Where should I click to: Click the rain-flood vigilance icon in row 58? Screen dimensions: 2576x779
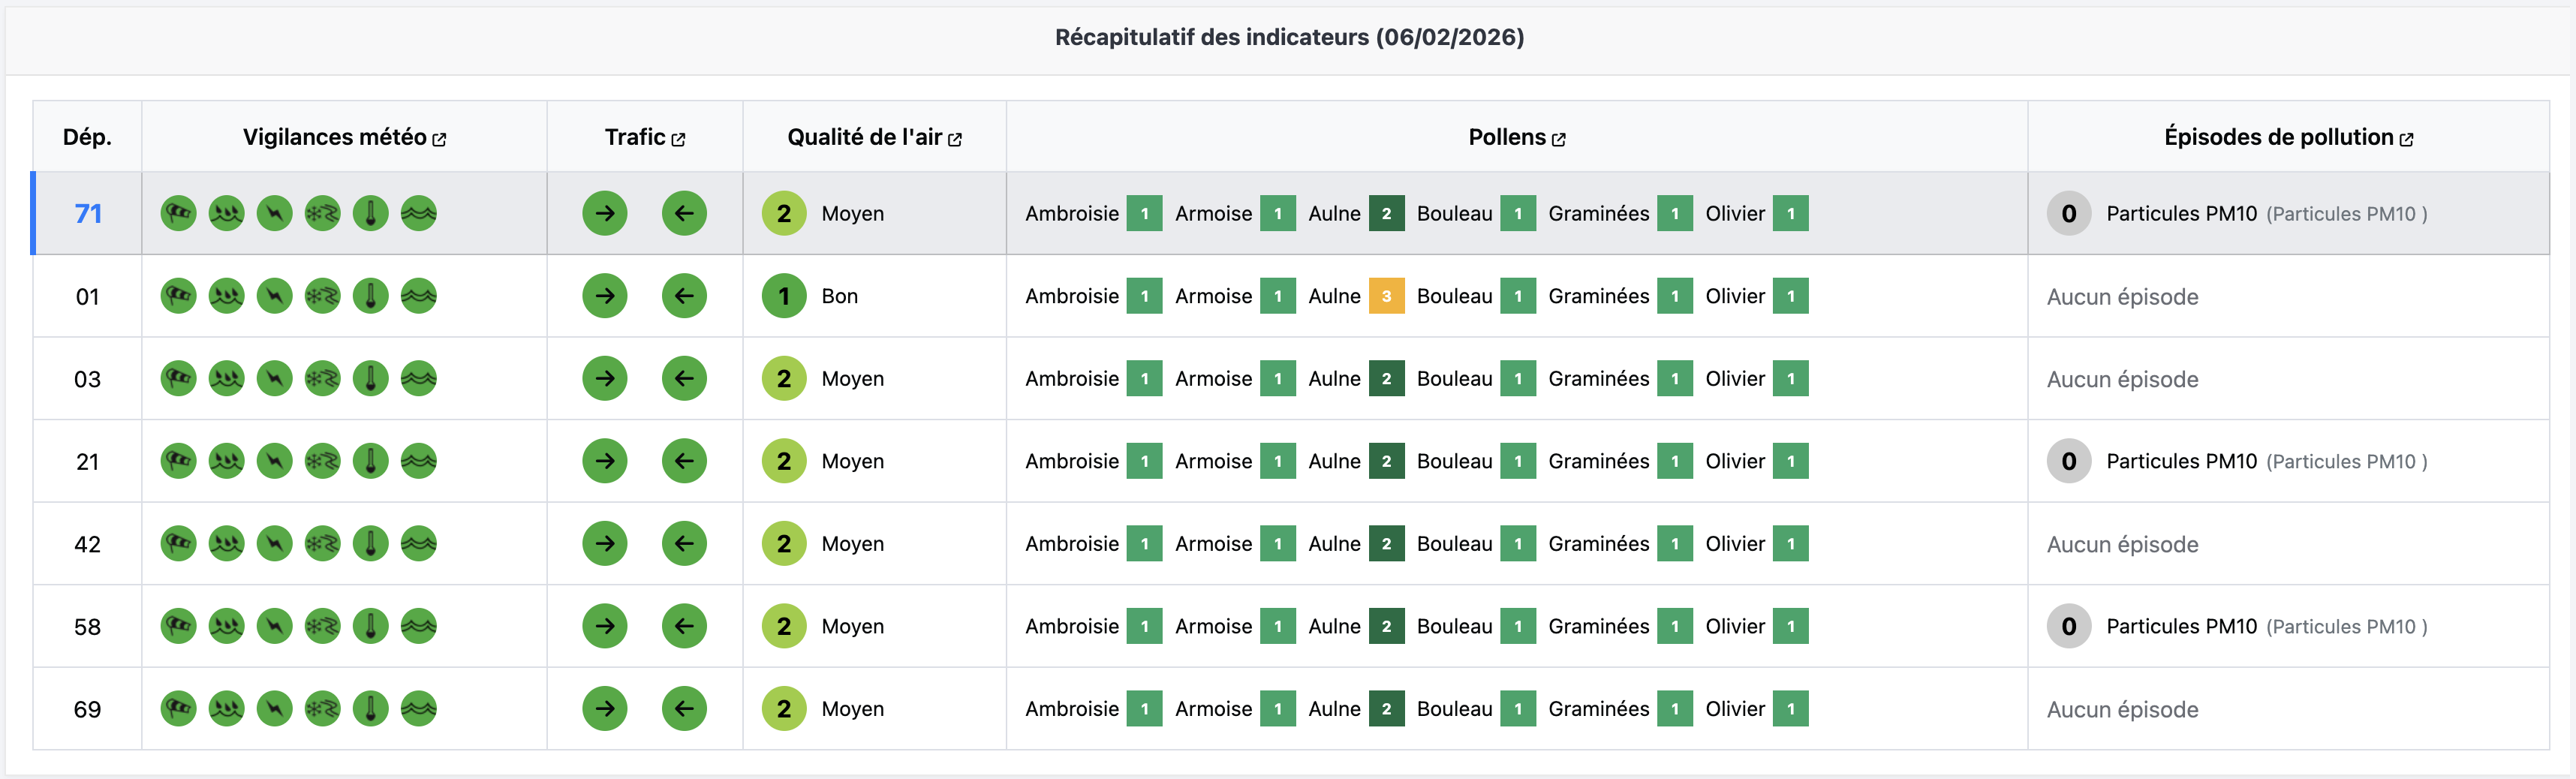(227, 626)
